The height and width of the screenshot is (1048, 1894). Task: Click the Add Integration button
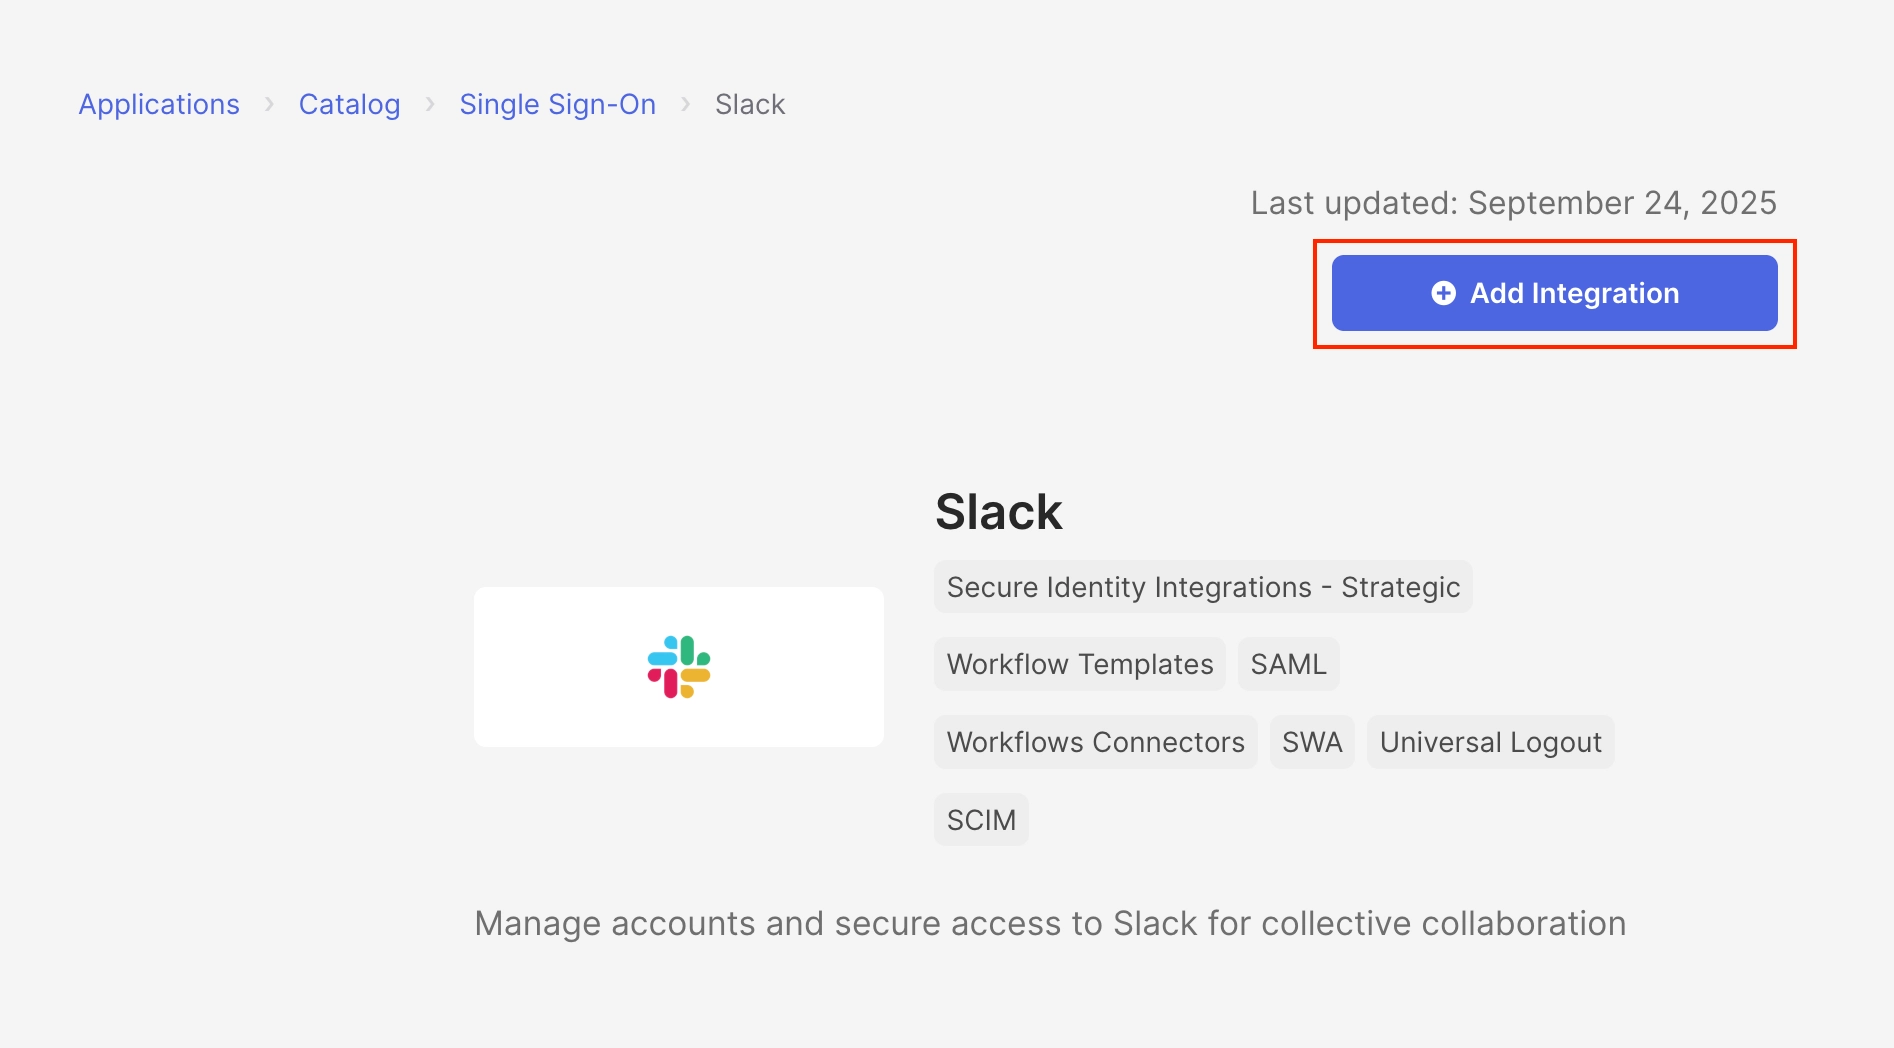1554,293
